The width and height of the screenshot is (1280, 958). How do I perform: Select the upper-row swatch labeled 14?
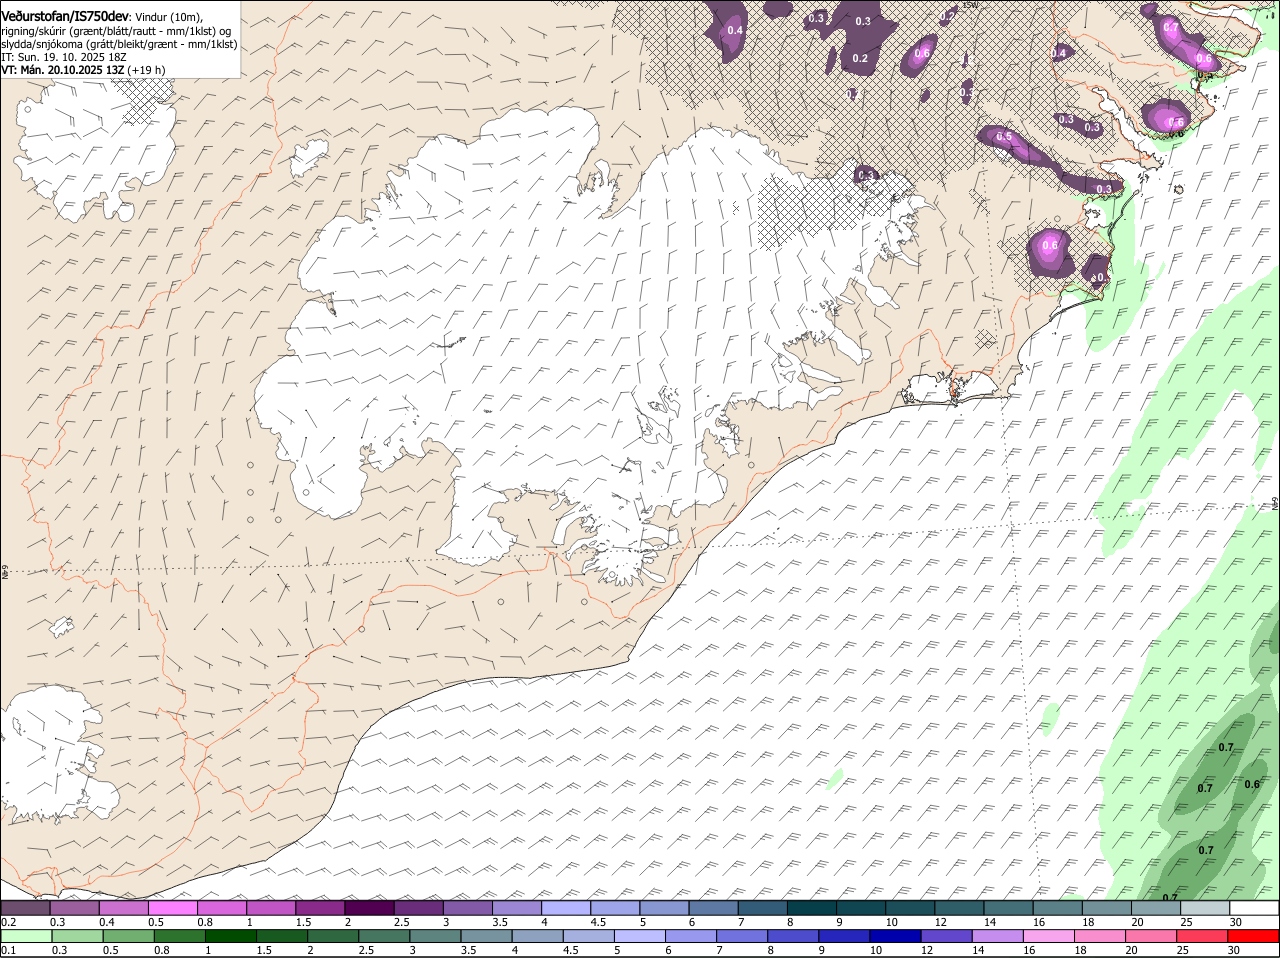(1008, 908)
